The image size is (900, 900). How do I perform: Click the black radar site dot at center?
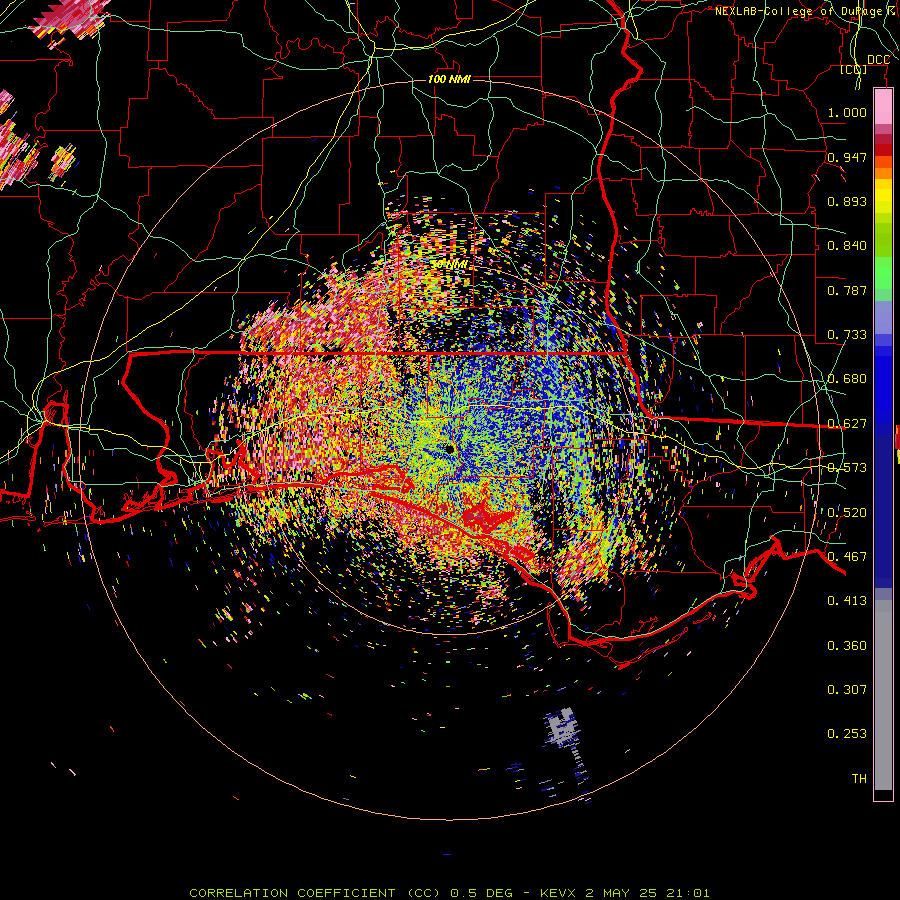[449, 448]
